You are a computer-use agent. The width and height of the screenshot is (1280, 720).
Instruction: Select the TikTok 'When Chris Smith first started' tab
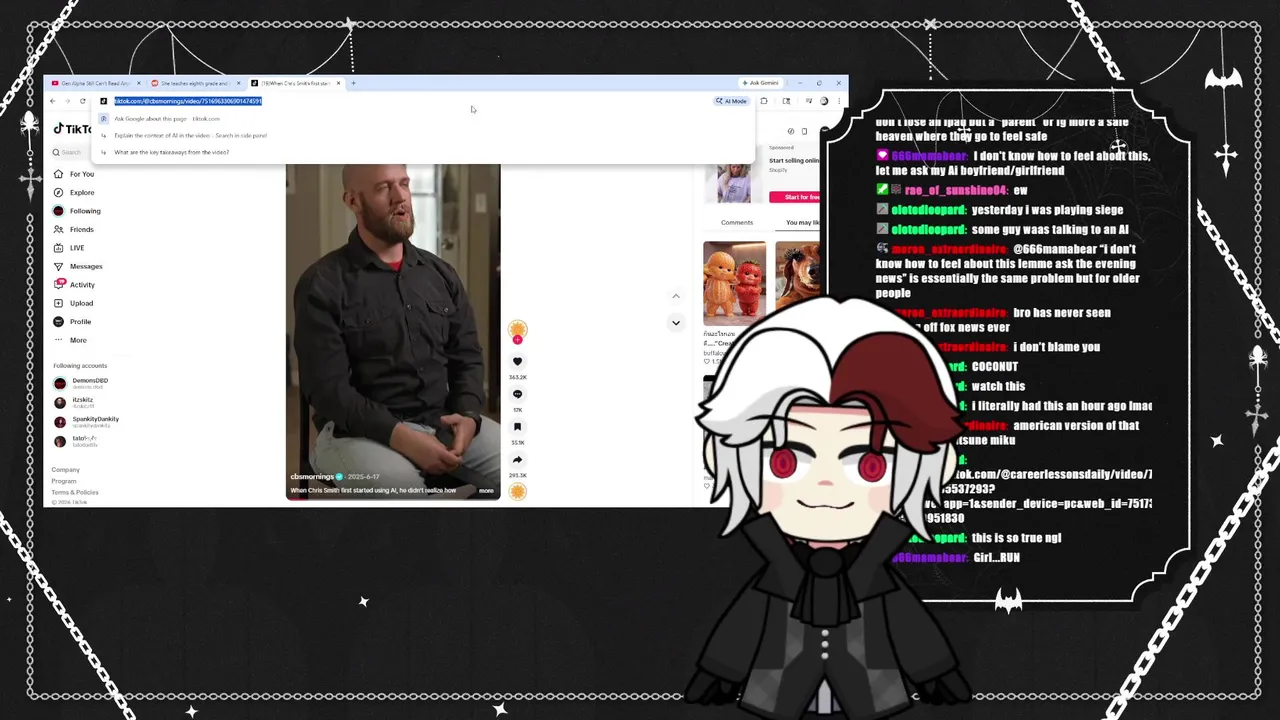pos(295,83)
